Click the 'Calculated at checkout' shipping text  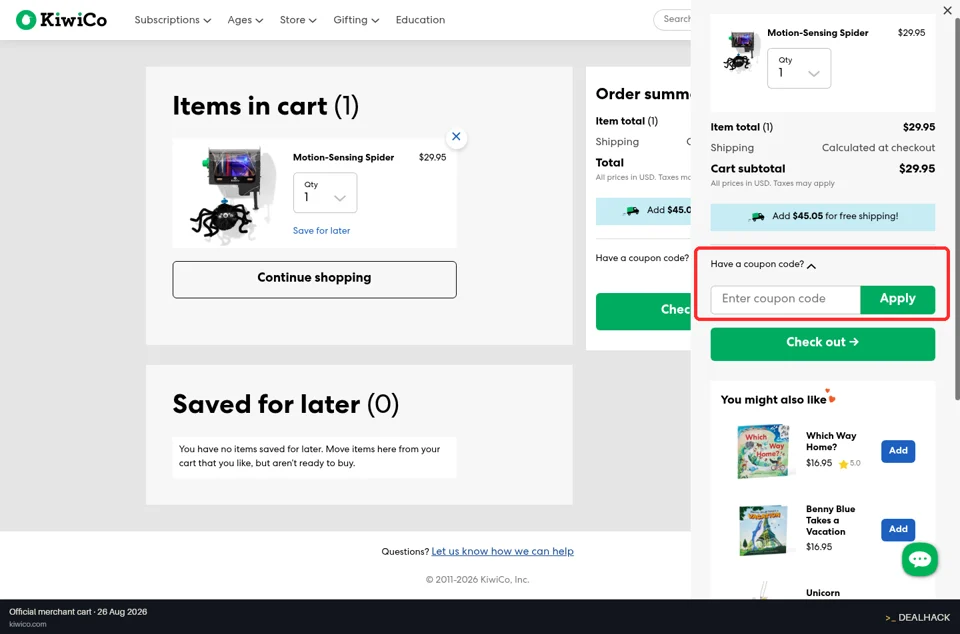tap(878, 148)
